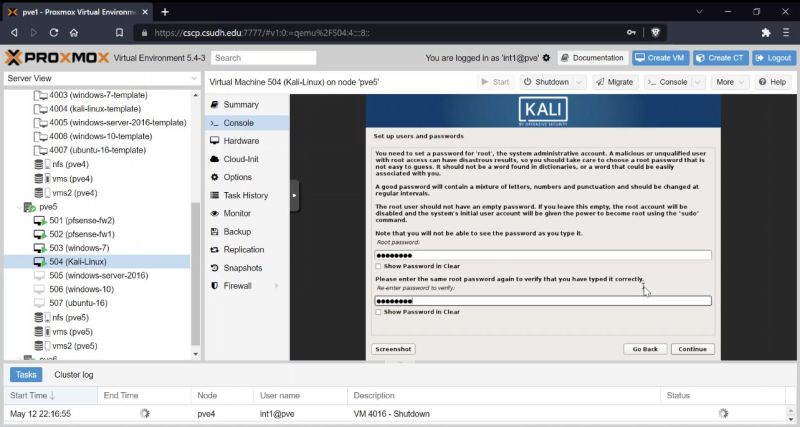This screenshot has width=800, height=427.
Task: Switch to the Cluster log tab
Action: pyautogui.click(x=73, y=374)
